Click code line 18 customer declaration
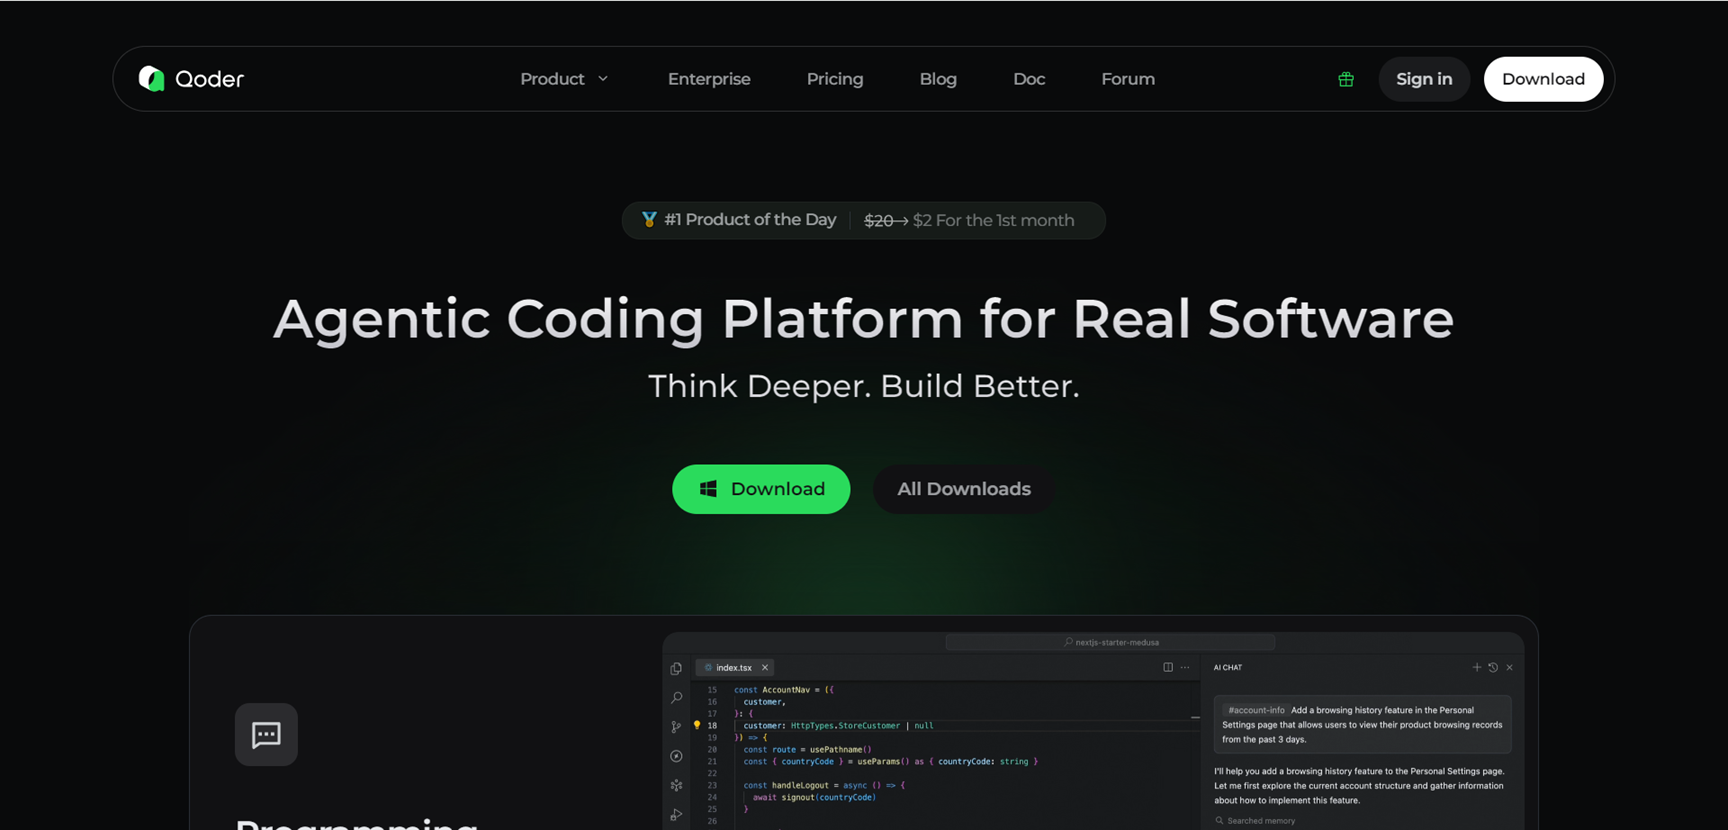The image size is (1728, 830). pyautogui.click(x=838, y=725)
